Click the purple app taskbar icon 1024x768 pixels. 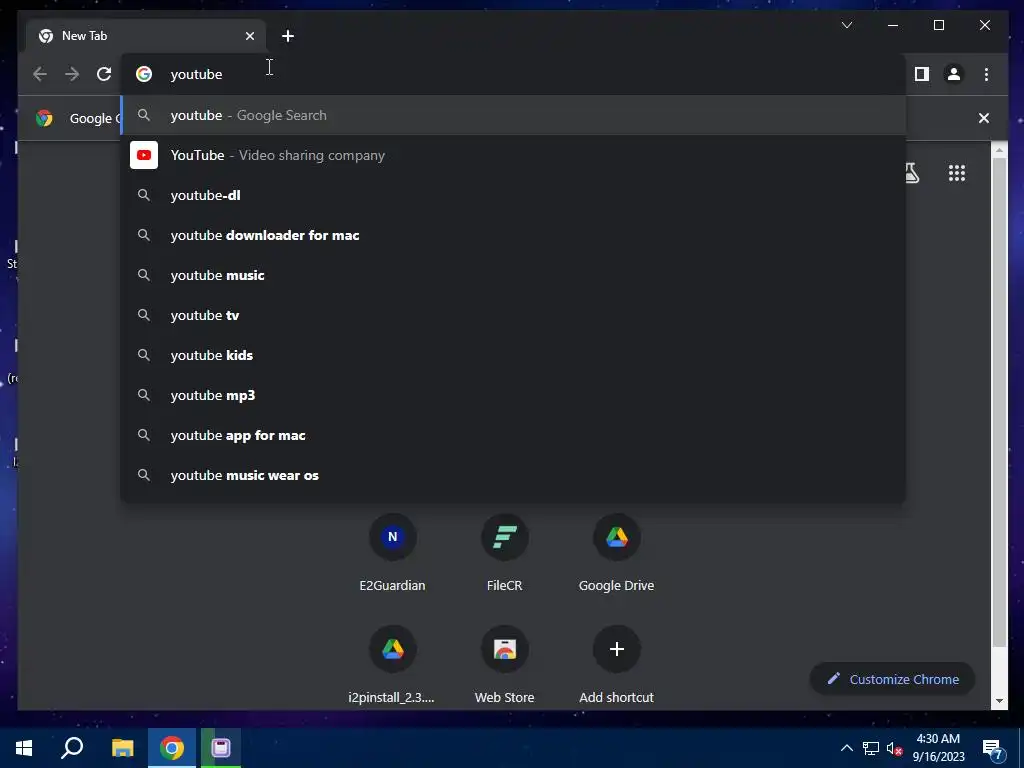[221, 748]
